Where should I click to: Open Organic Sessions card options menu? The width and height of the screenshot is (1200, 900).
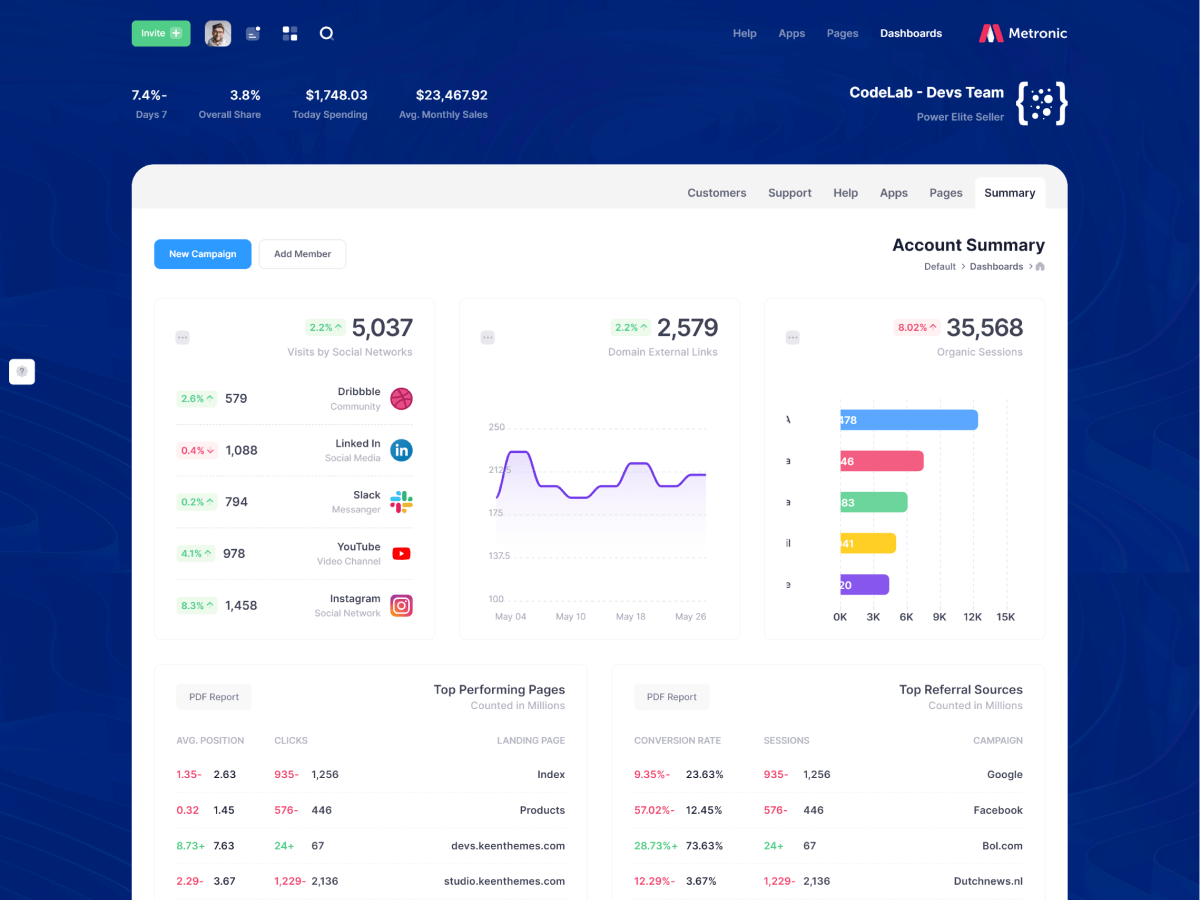792,338
